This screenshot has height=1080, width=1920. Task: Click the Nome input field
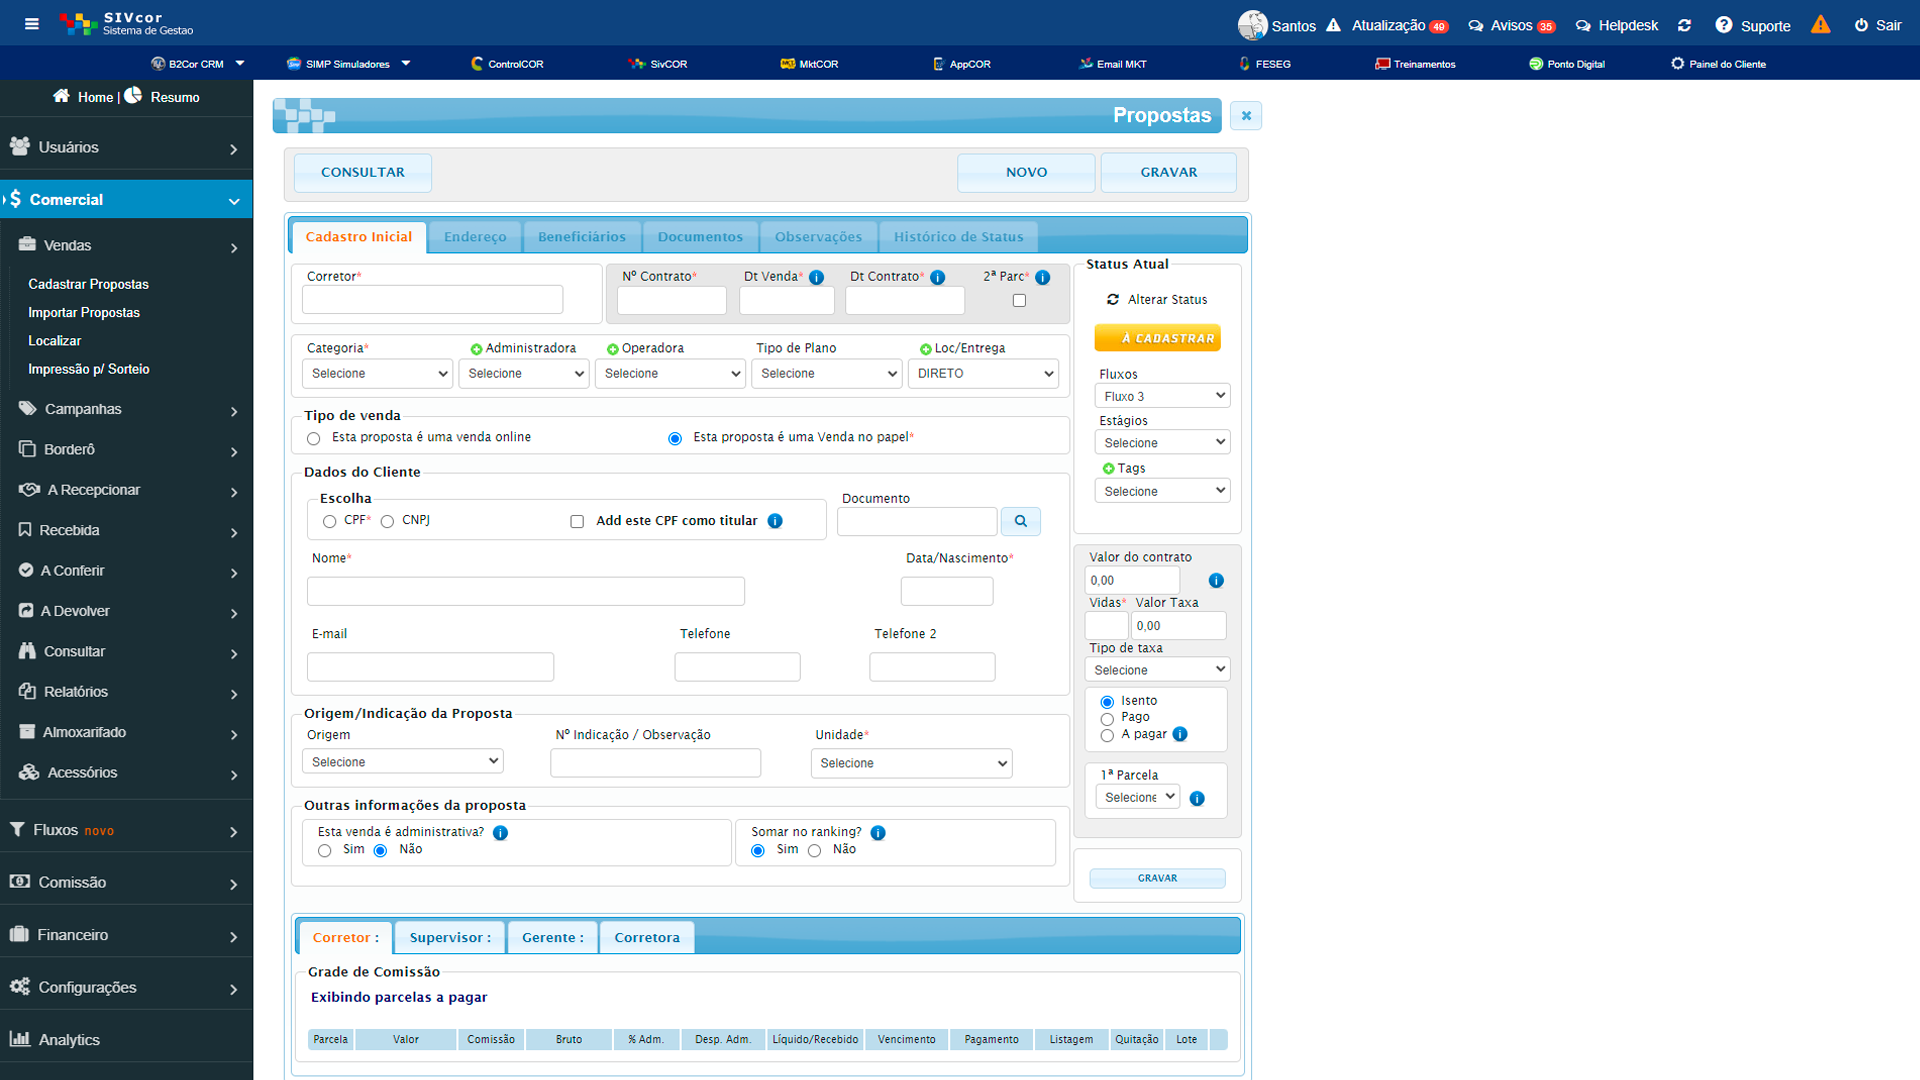tap(525, 591)
